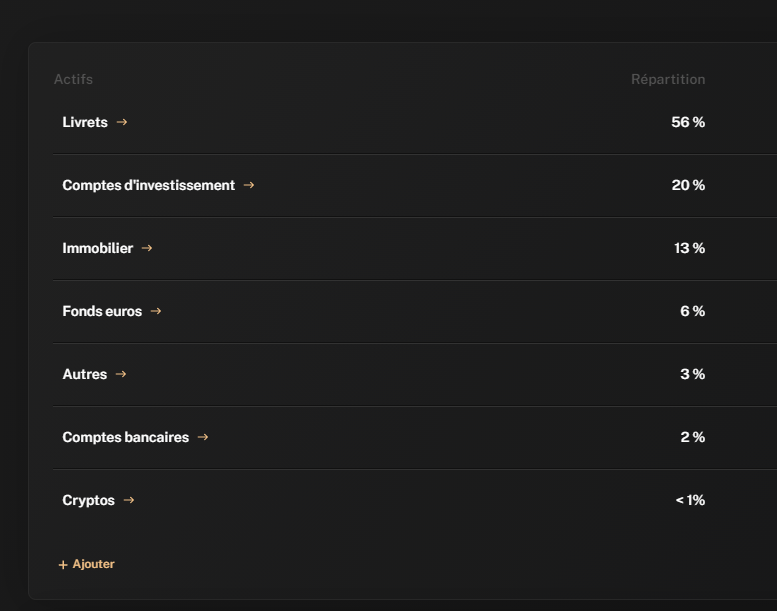
Task: Open Fonds euros details
Action: tap(102, 311)
